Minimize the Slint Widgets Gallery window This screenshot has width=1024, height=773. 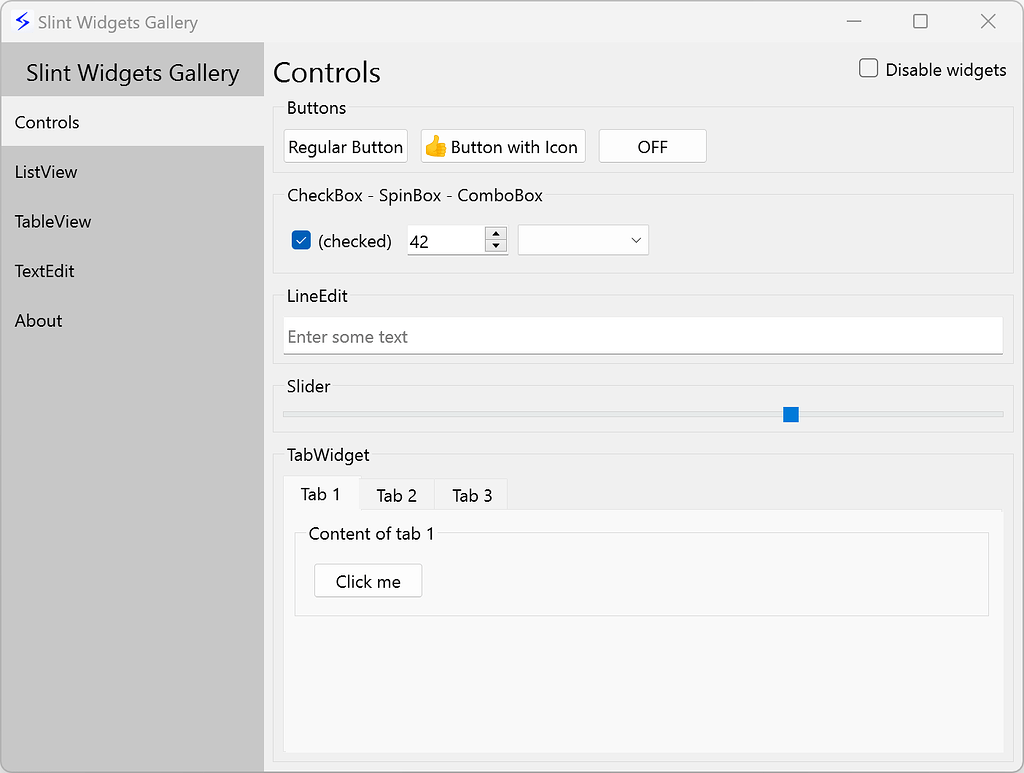(853, 21)
